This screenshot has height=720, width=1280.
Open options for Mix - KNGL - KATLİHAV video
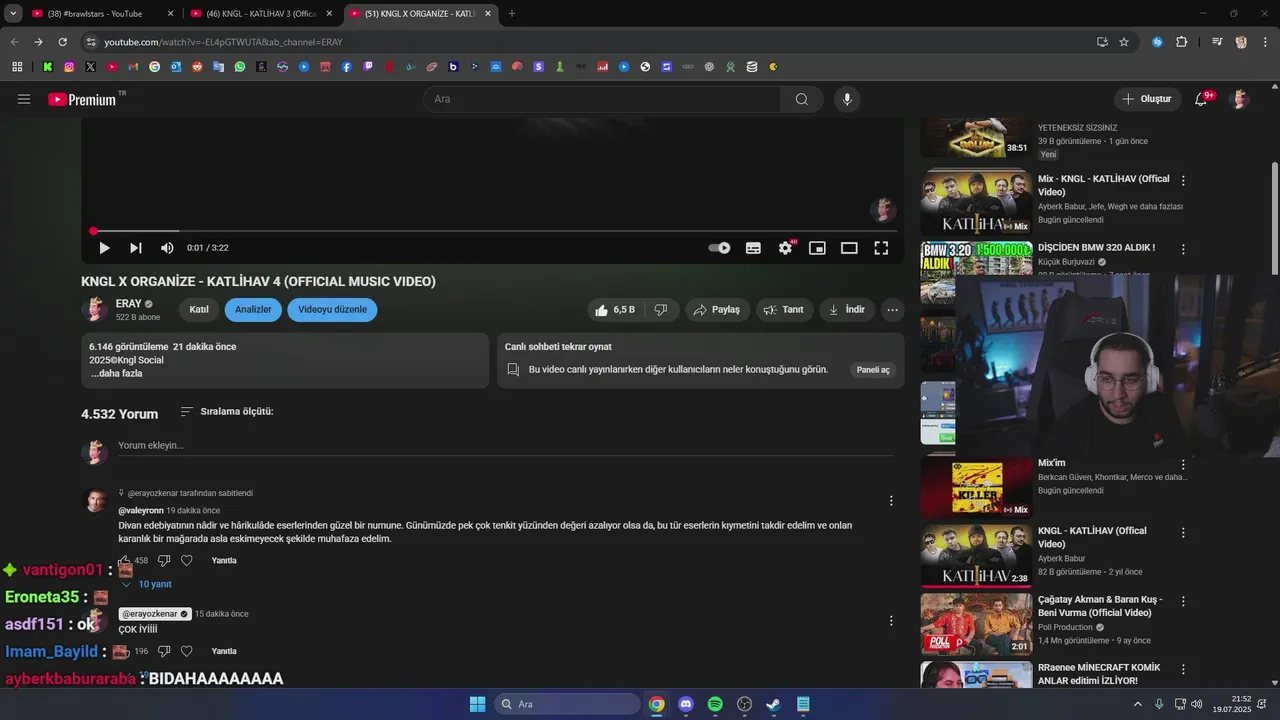(x=1183, y=181)
